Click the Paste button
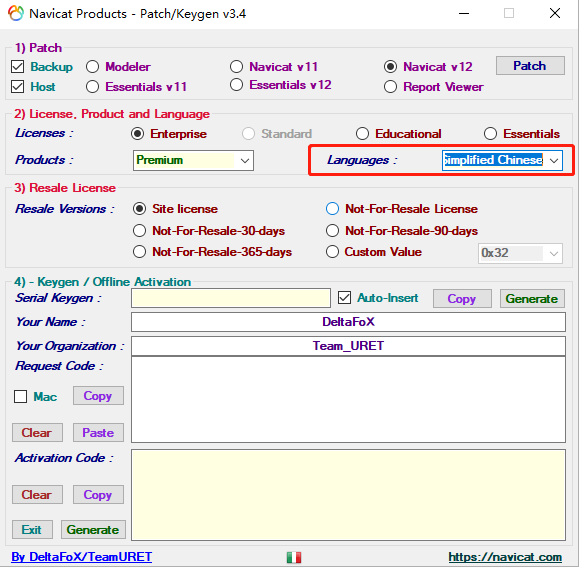 pyautogui.click(x=98, y=433)
